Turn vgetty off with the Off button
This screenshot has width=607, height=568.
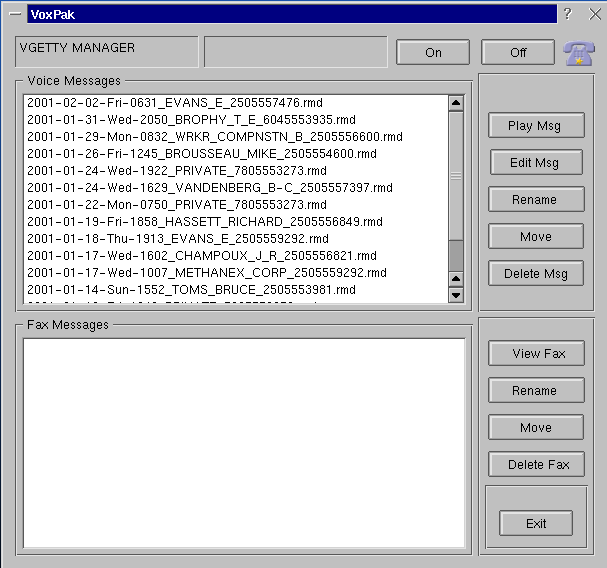(x=518, y=53)
